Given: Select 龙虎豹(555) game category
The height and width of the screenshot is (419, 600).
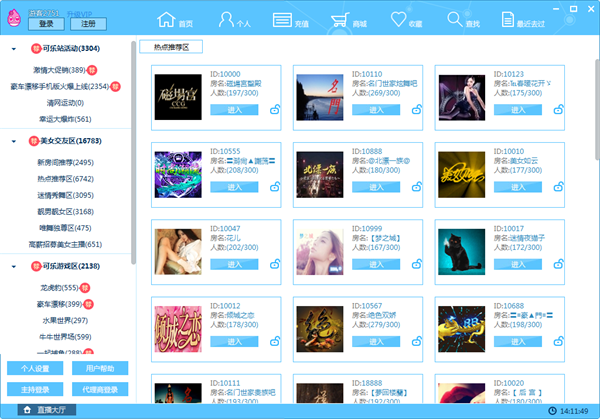Looking at the screenshot, I should pyautogui.click(x=59, y=288).
